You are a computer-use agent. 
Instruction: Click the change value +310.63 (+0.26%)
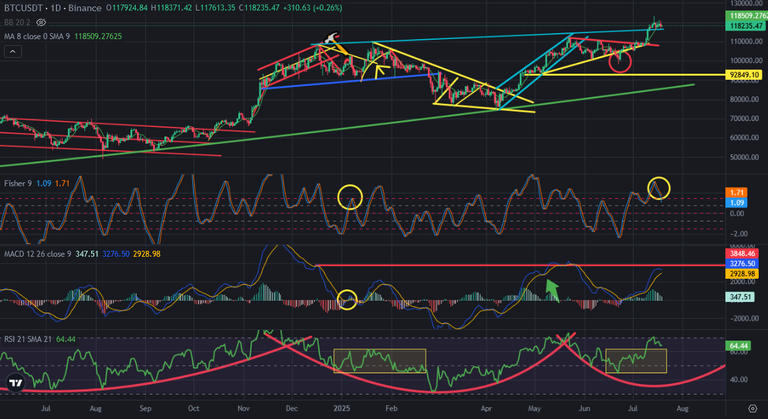click(x=312, y=8)
